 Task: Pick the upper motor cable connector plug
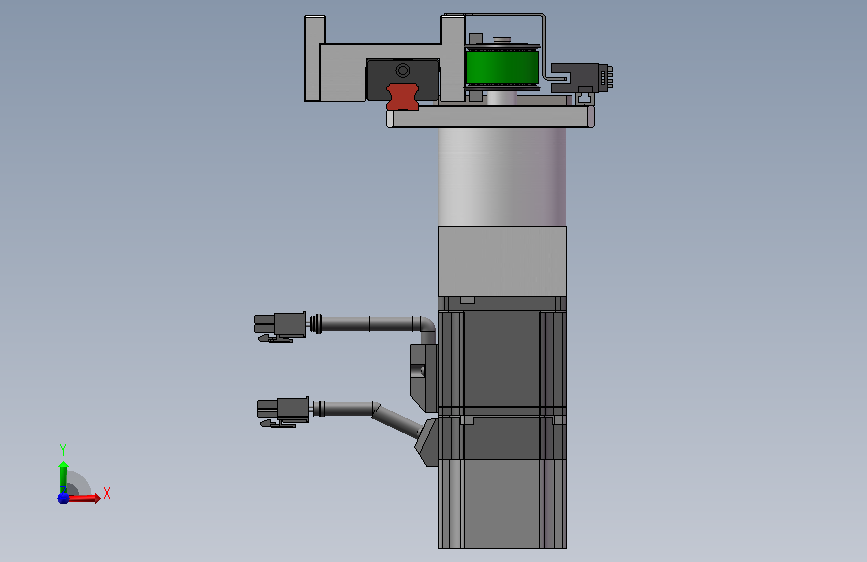tap(280, 326)
